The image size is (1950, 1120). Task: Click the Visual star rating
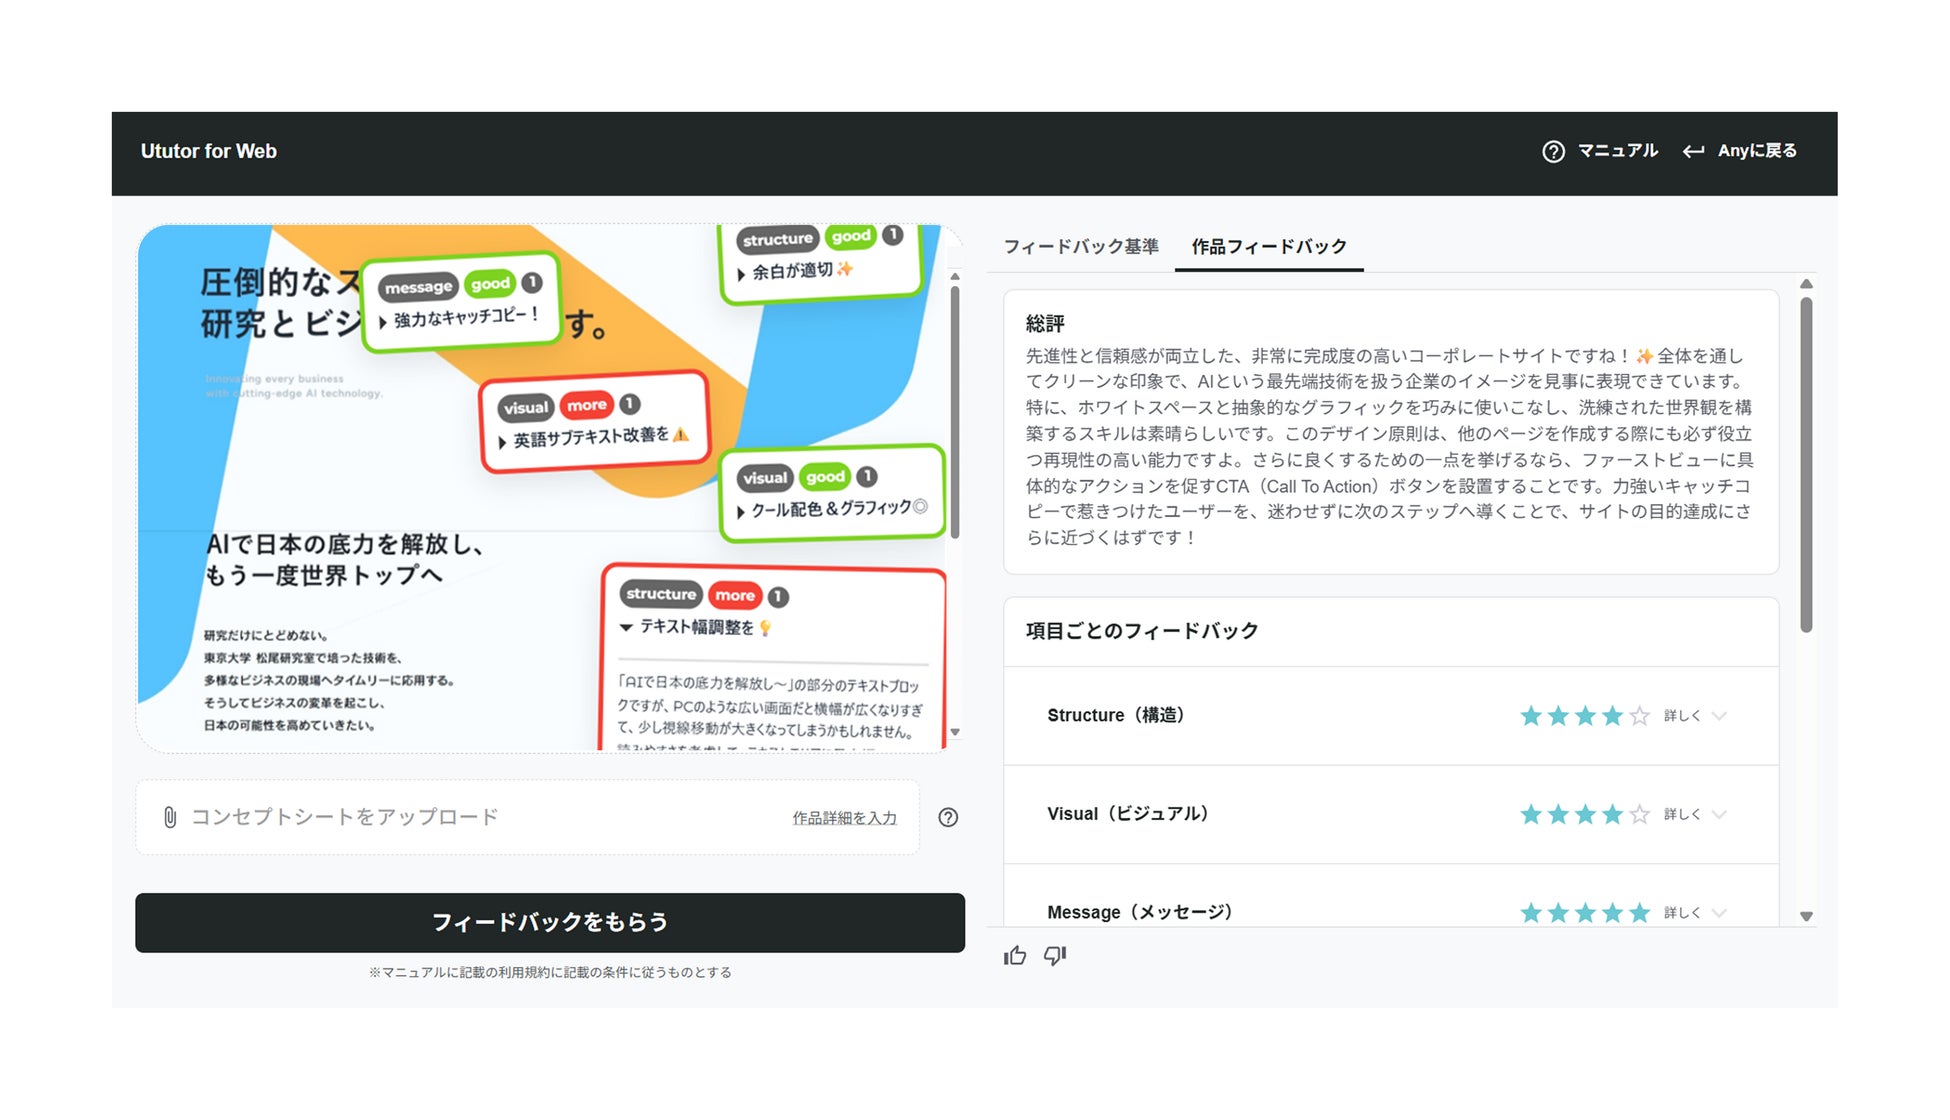click(1585, 814)
